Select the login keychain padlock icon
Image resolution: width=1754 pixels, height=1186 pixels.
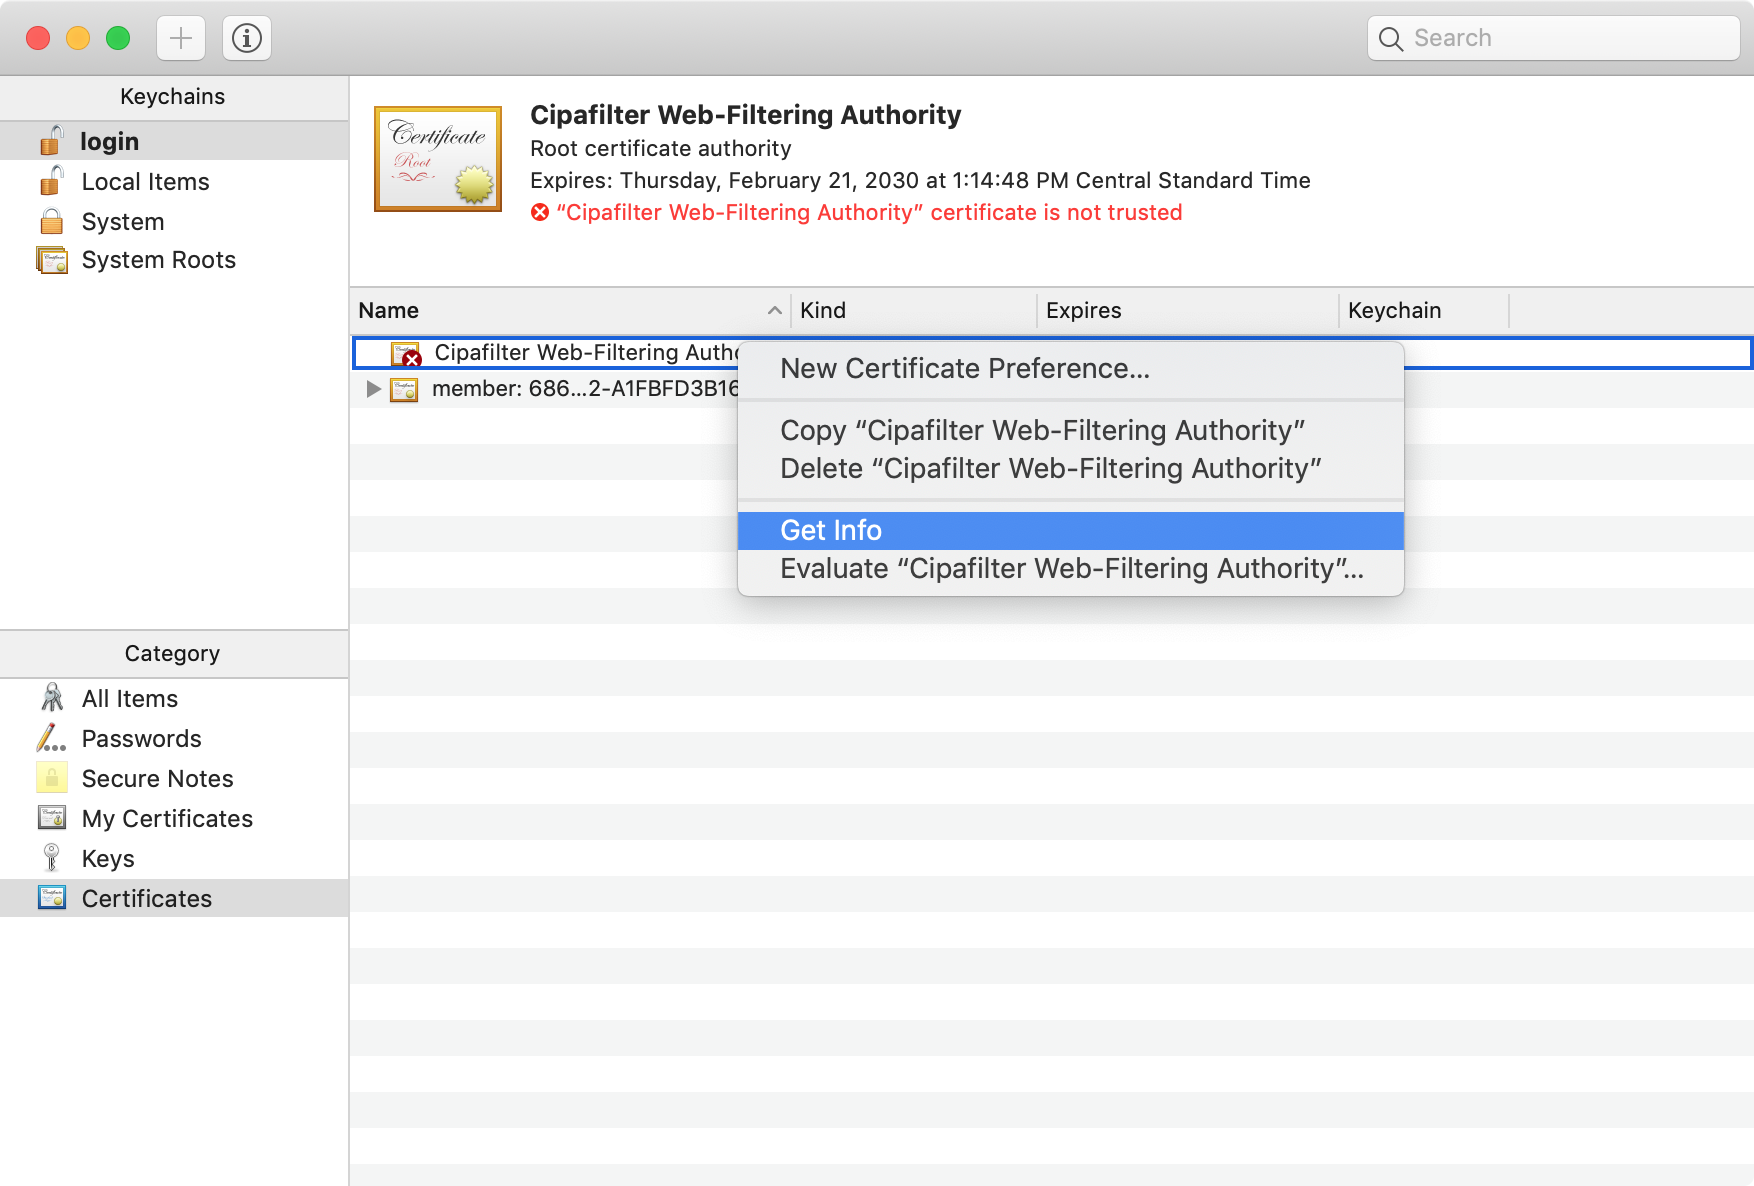pyautogui.click(x=51, y=141)
